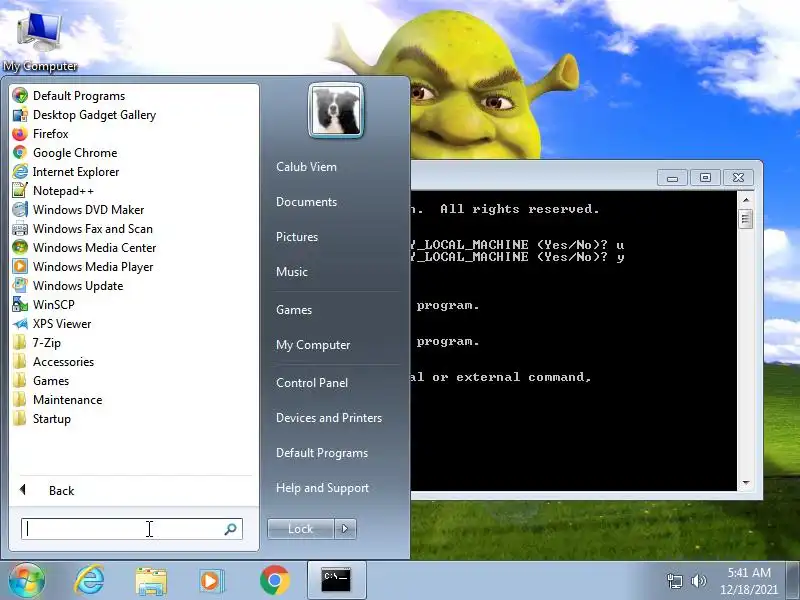Open Windows Update icon
Viewport: 800px width, 600px height.
pyautogui.click(x=20, y=285)
